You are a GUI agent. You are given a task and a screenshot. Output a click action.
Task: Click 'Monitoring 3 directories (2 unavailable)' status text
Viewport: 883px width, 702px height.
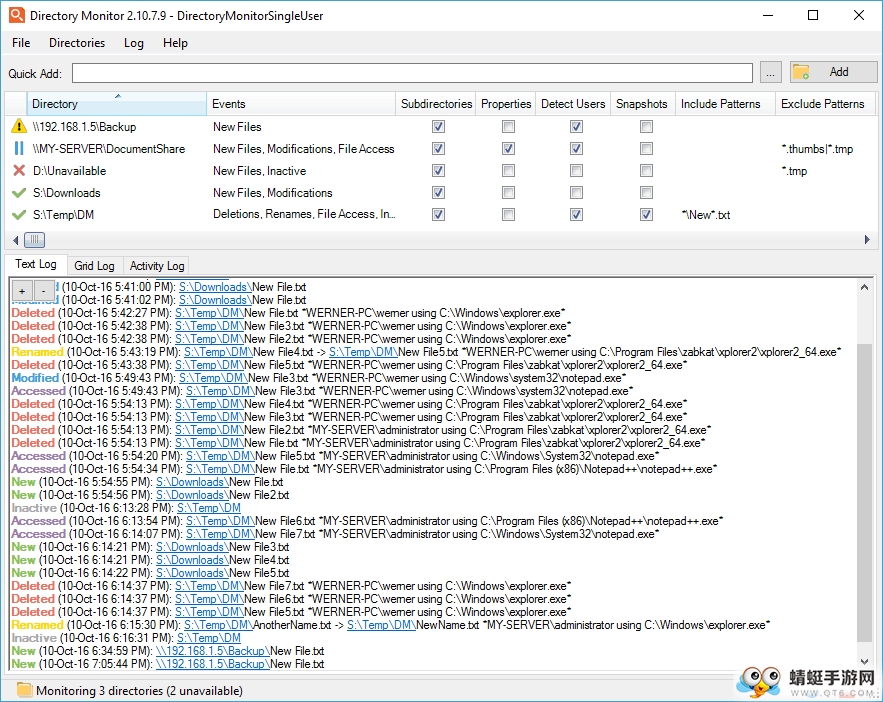click(x=139, y=691)
